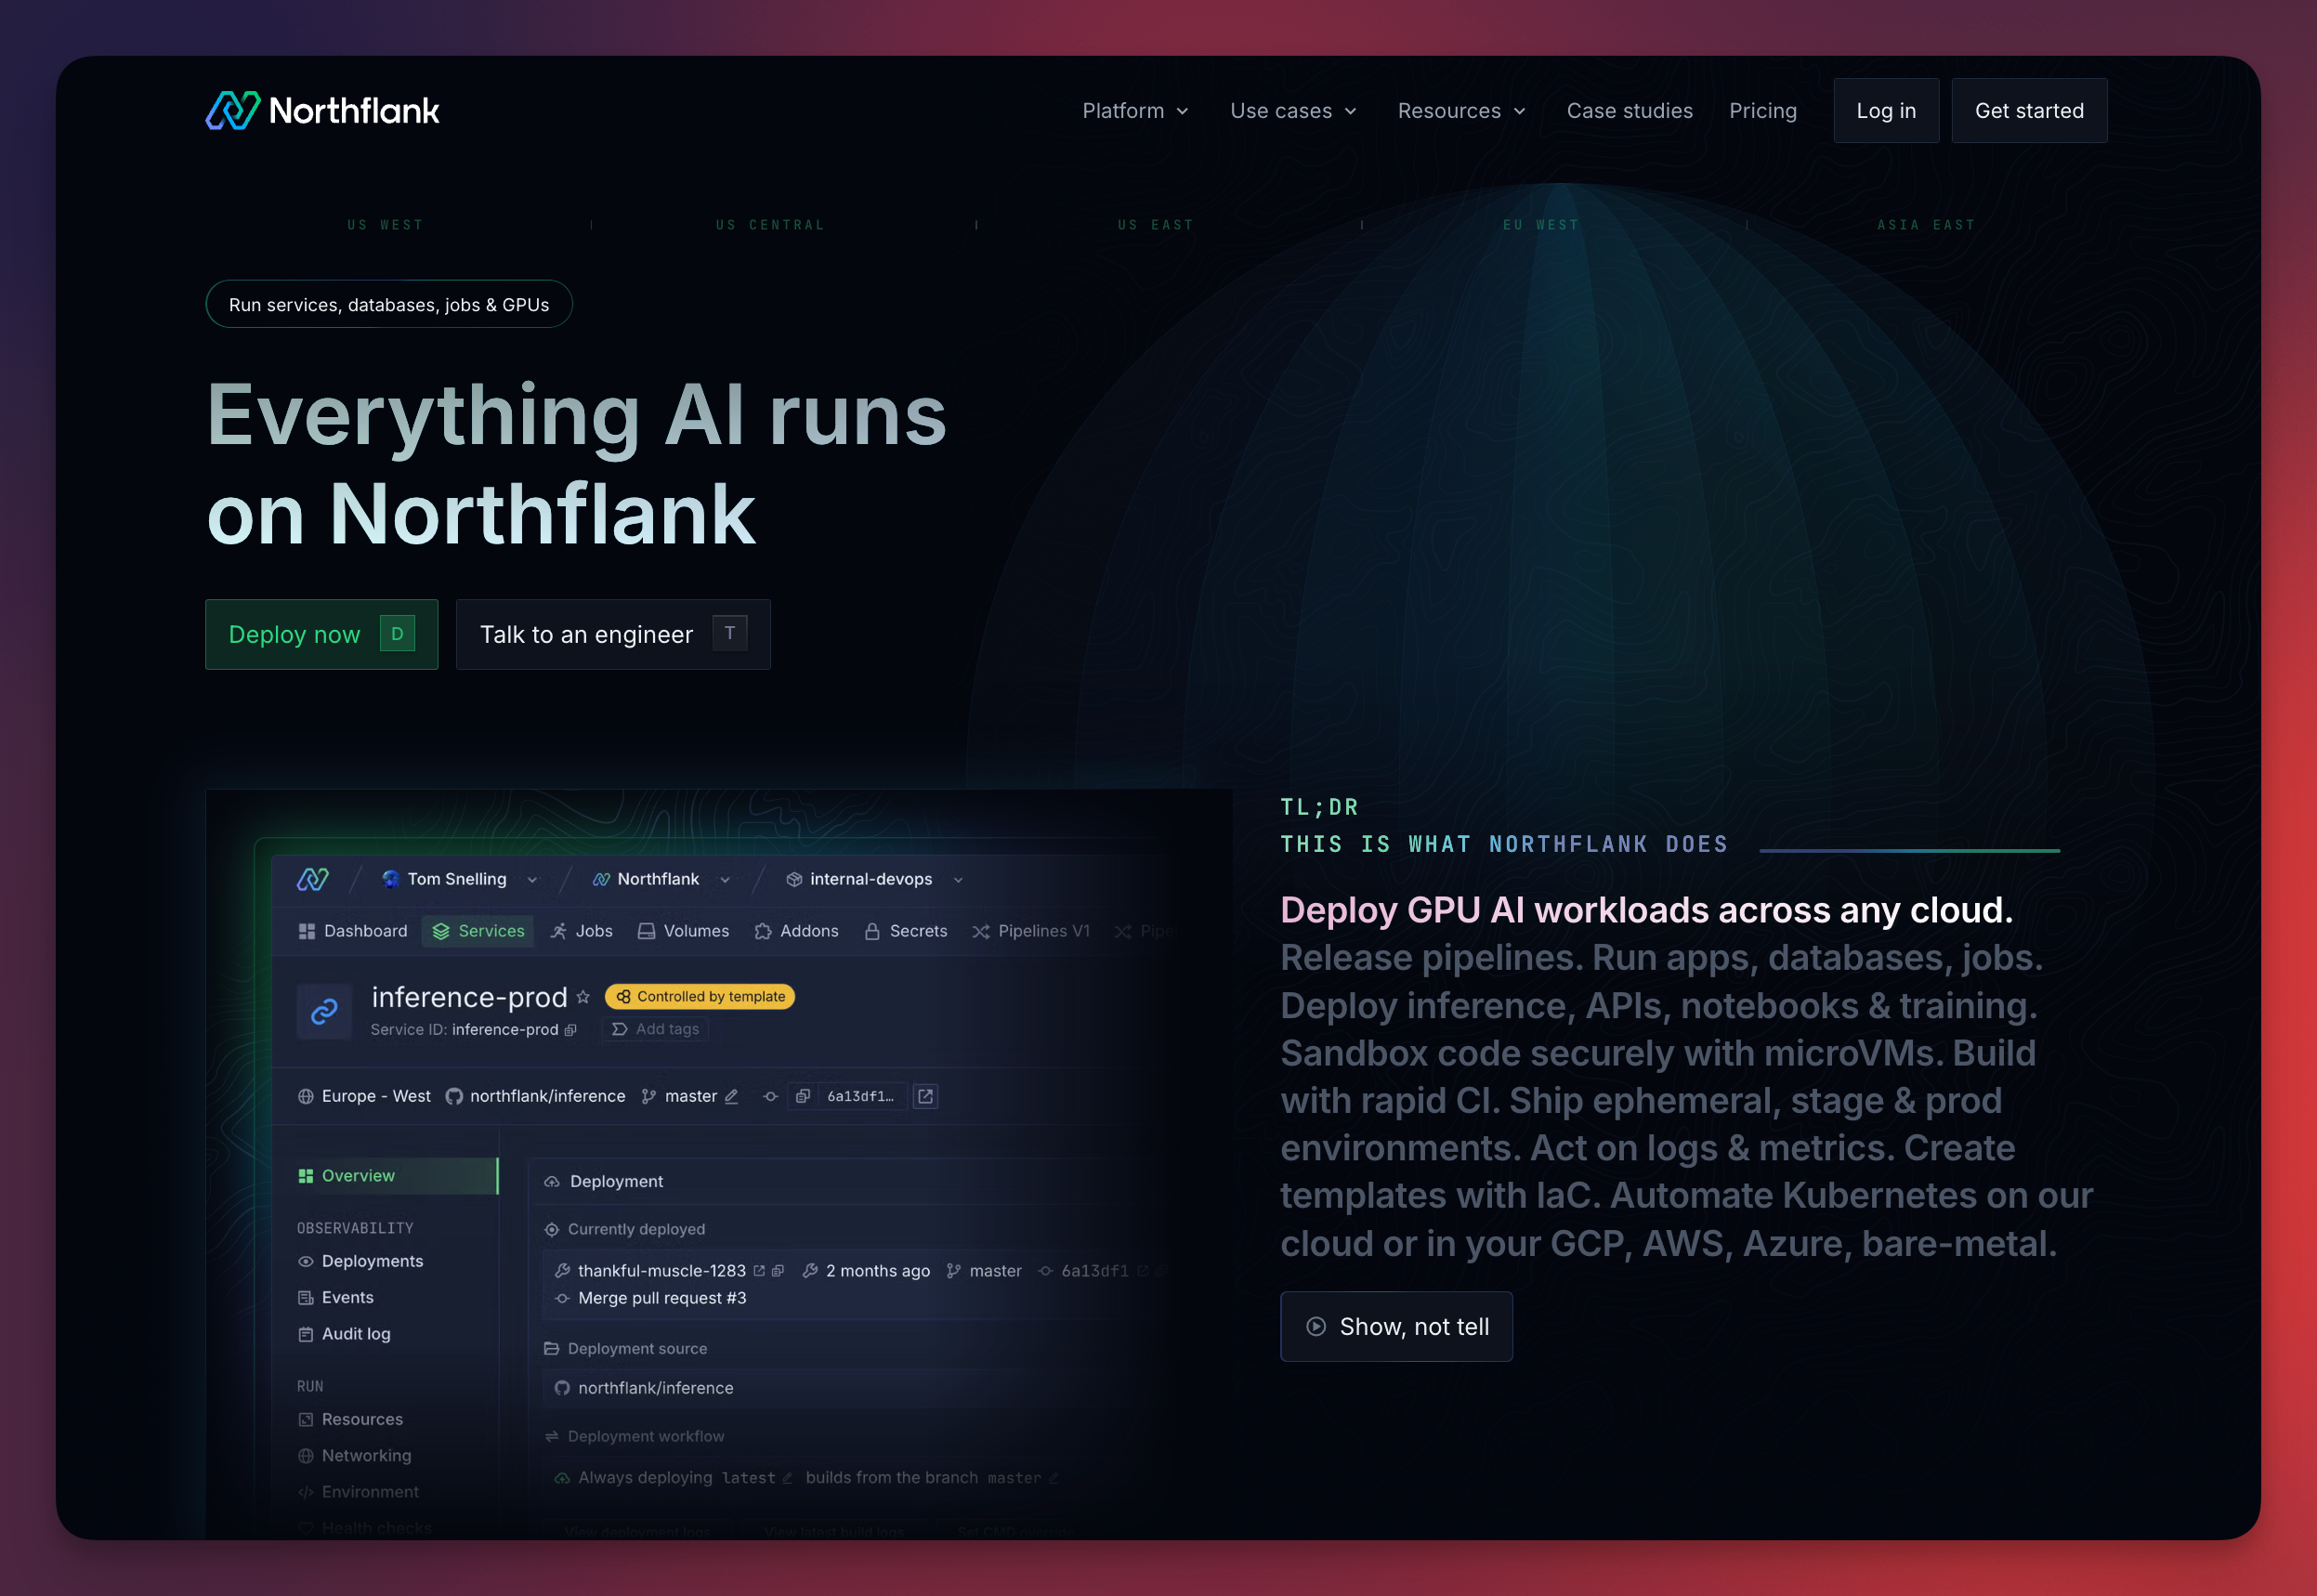Go to the Pricing page

pyautogui.click(x=1762, y=110)
